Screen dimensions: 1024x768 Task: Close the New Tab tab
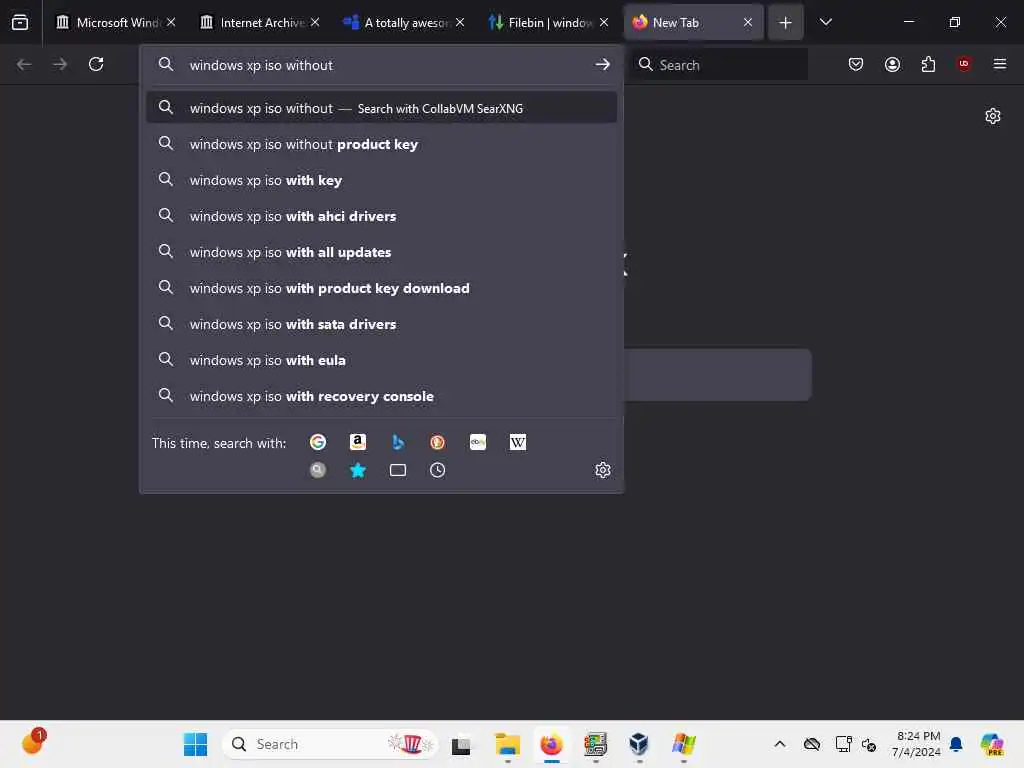point(748,22)
